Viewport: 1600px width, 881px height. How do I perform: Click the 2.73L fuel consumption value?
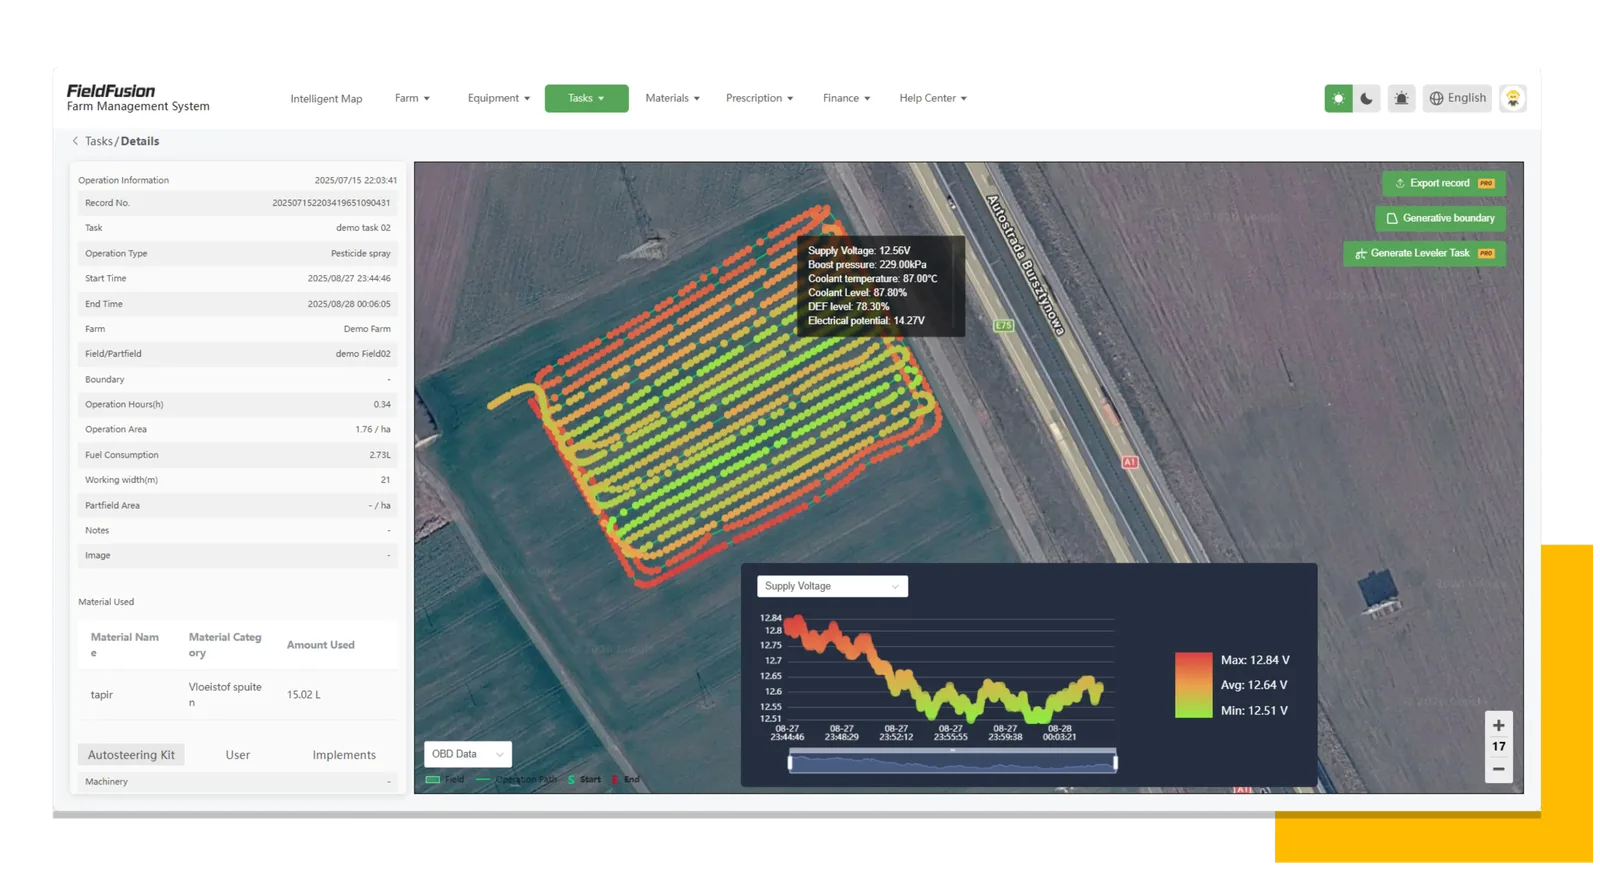[x=380, y=455]
